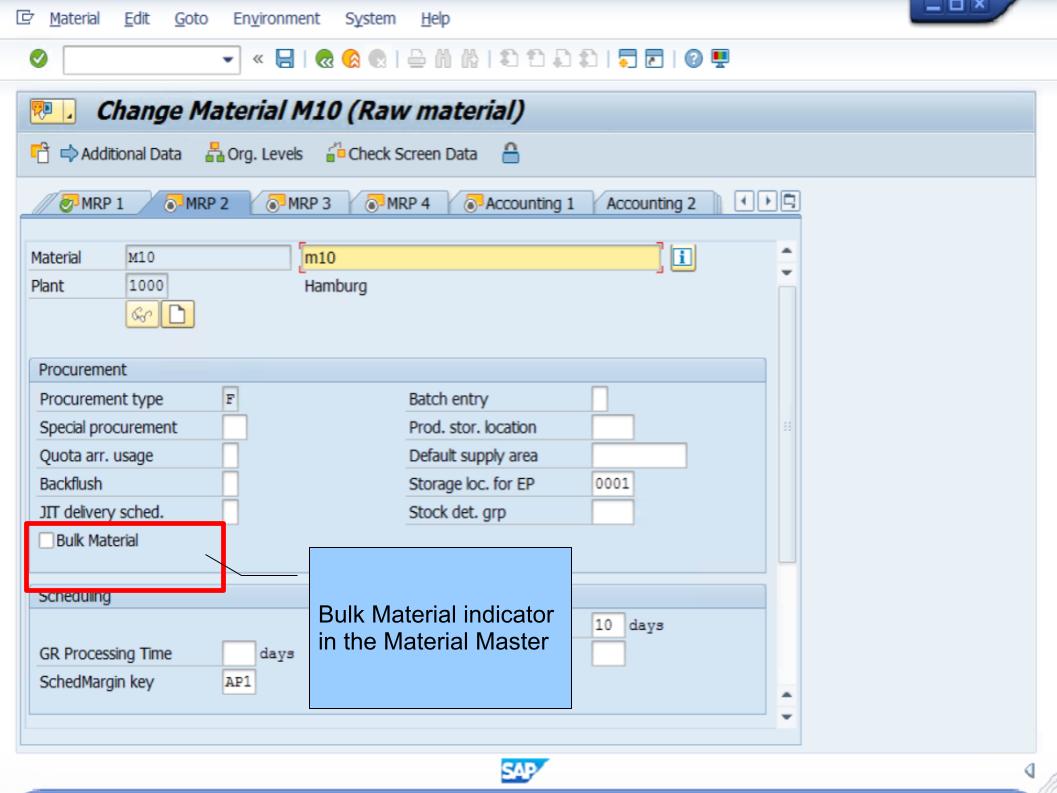Click the Default supply area field
The width and height of the screenshot is (1057, 793).
(639, 455)
